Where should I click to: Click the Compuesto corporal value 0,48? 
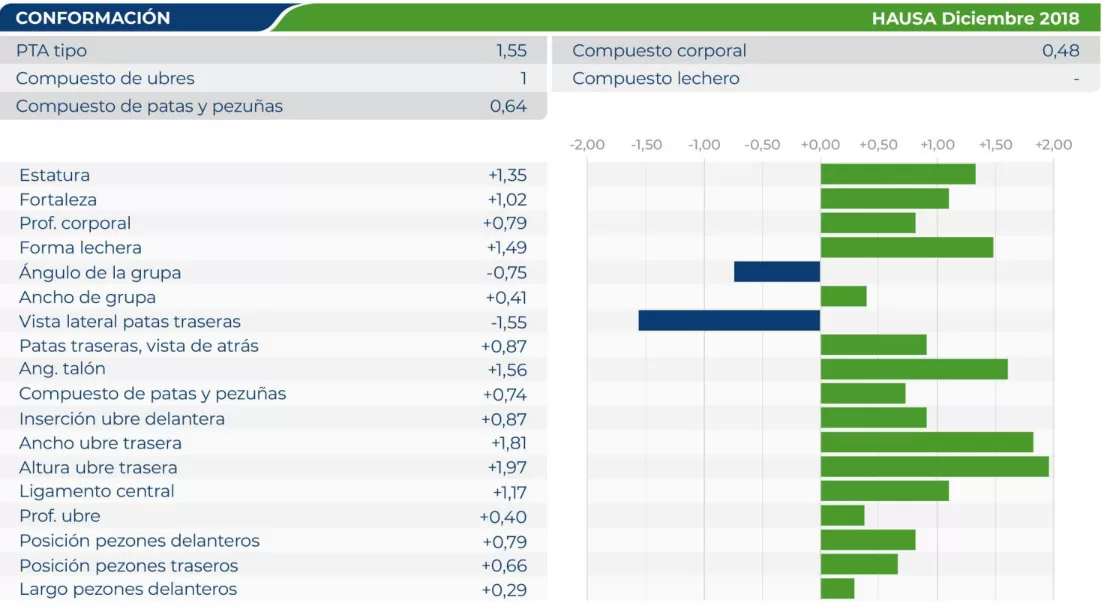tap(1060, 50)
